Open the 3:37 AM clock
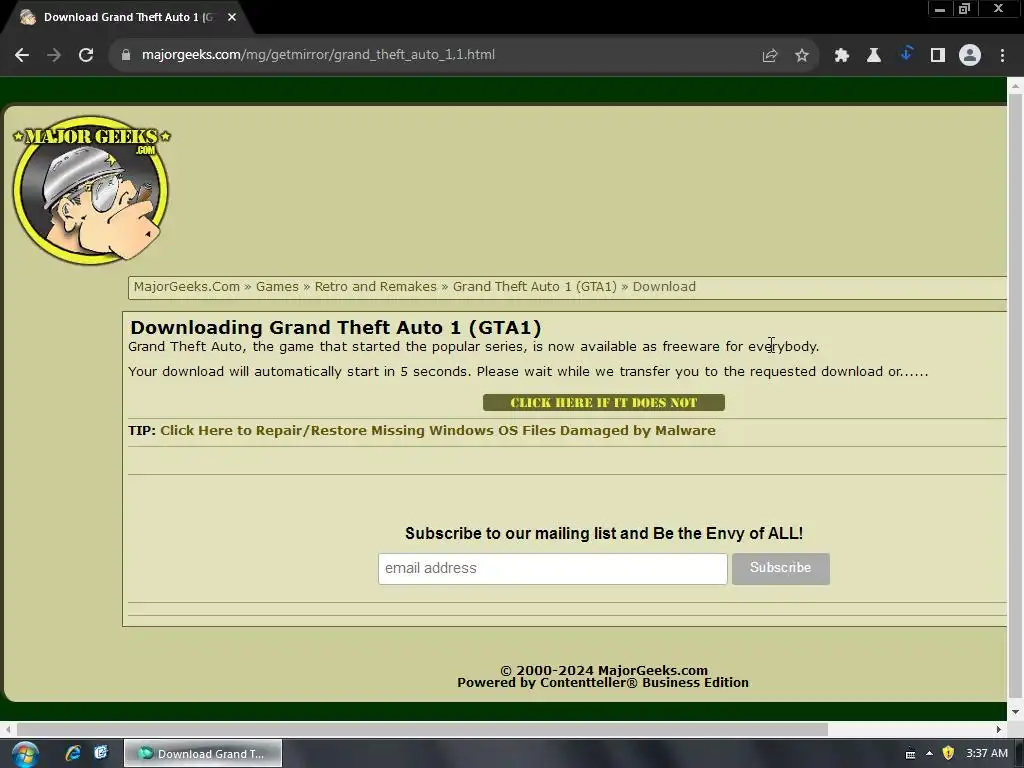This screenshot has height=768, width=1024. 987,754
